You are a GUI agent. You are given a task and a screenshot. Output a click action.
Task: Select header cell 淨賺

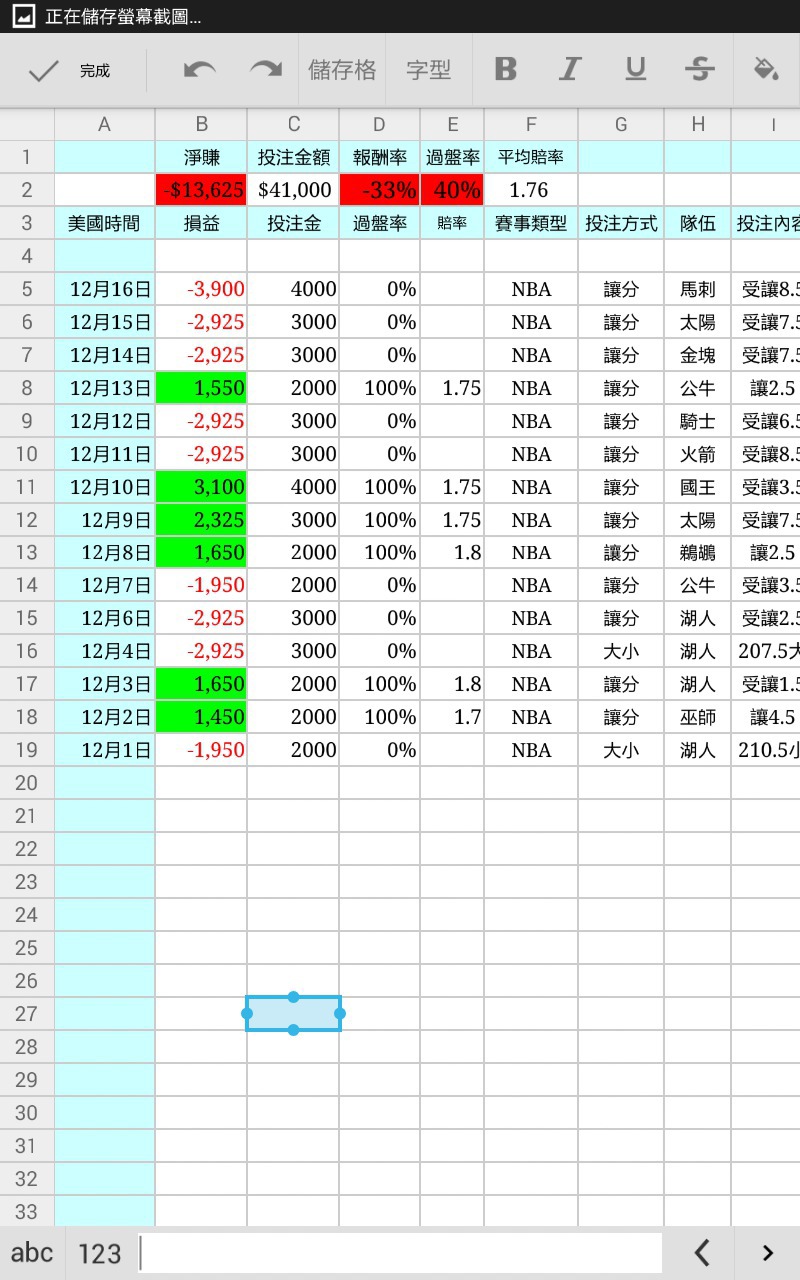pos(201,157)
